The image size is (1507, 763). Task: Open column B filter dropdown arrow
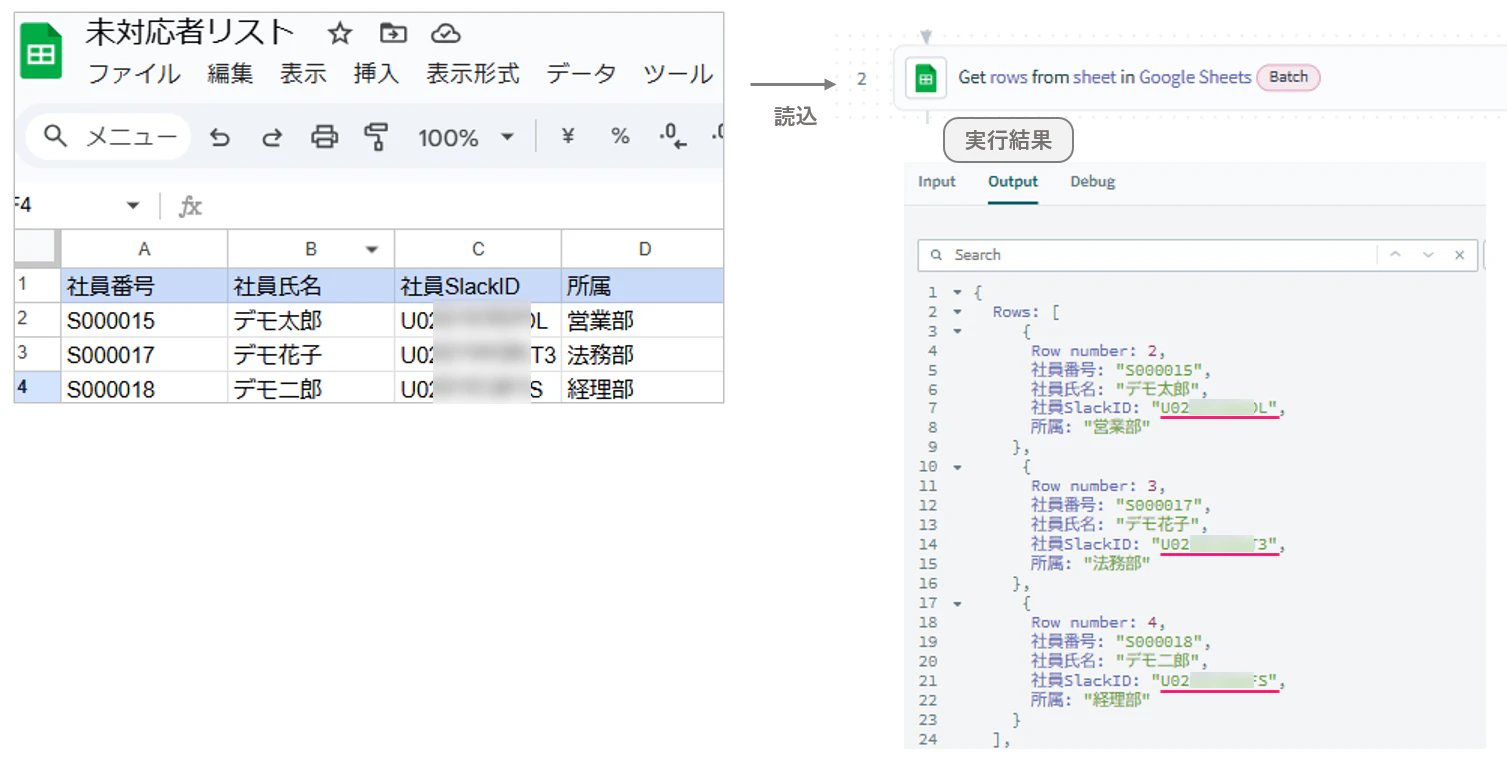click(372, 250)
